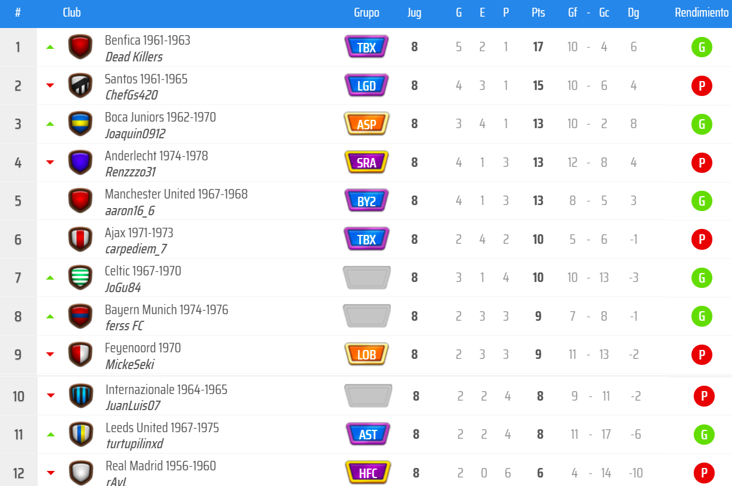The width and height of the screenshot is (732, 486).
Task: Open the TBX group badge beside Benfica
Action: coord(366,47)
